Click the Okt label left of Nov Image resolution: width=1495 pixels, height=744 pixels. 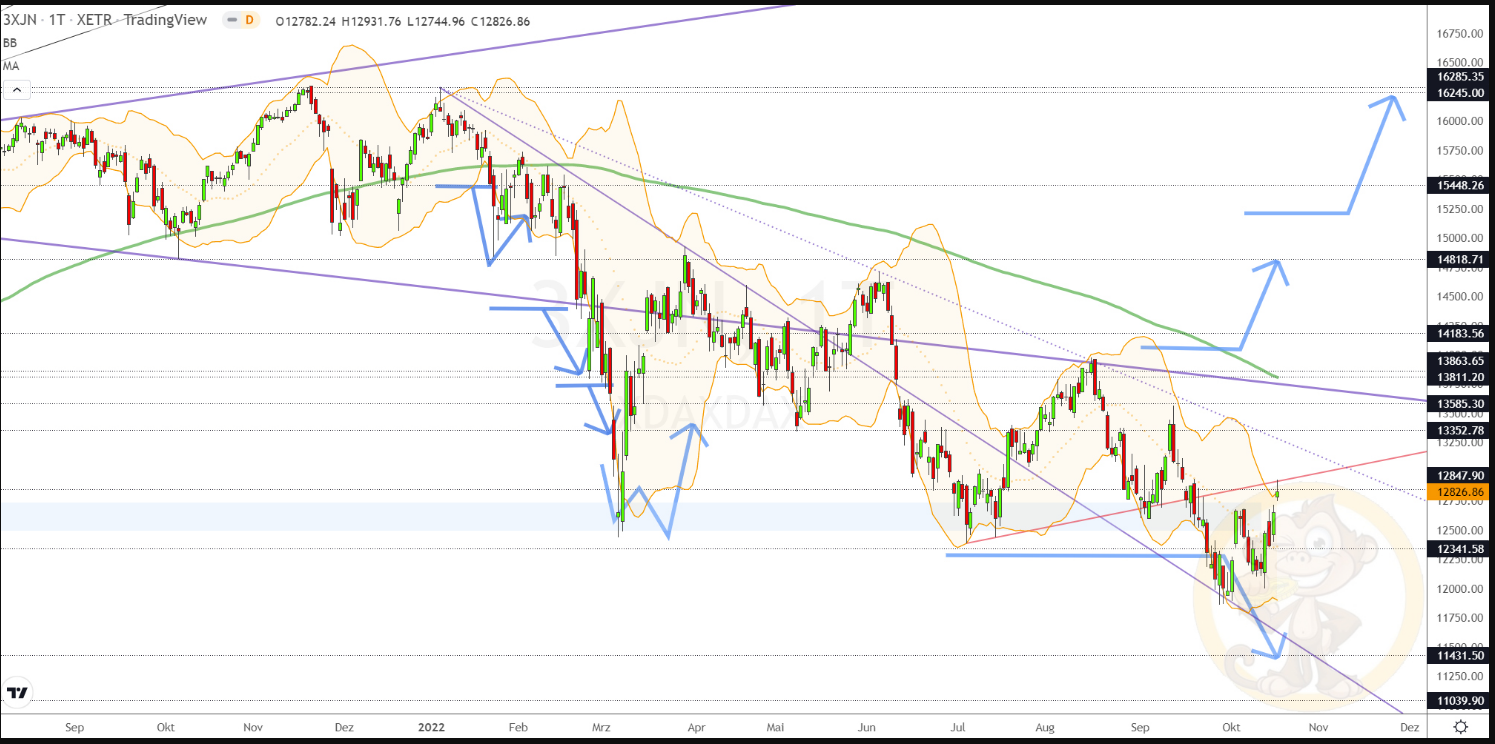point(165,727)
